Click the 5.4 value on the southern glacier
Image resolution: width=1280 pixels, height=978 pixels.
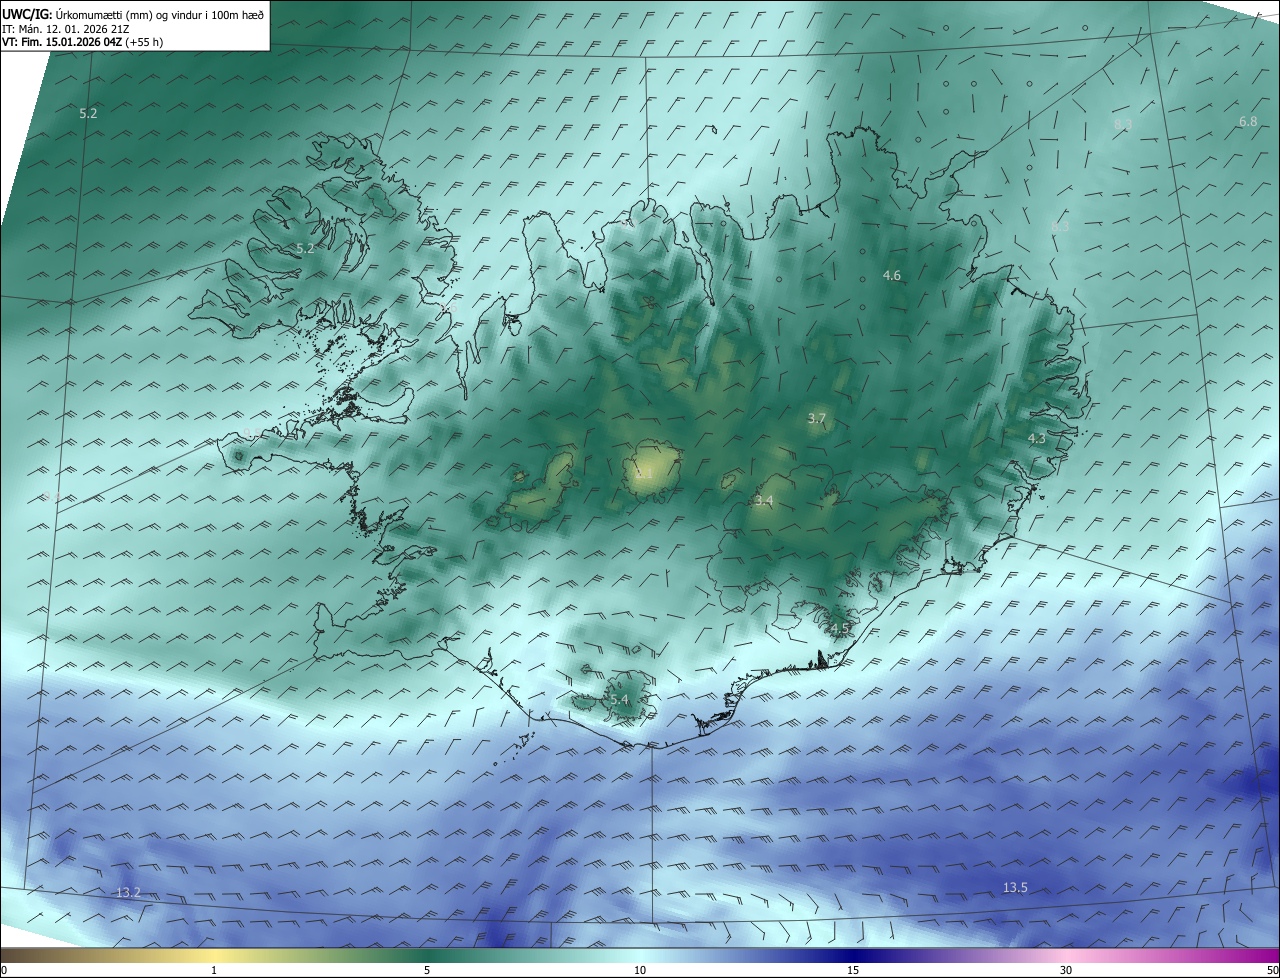pyautogui.click(x=619, y=700)
